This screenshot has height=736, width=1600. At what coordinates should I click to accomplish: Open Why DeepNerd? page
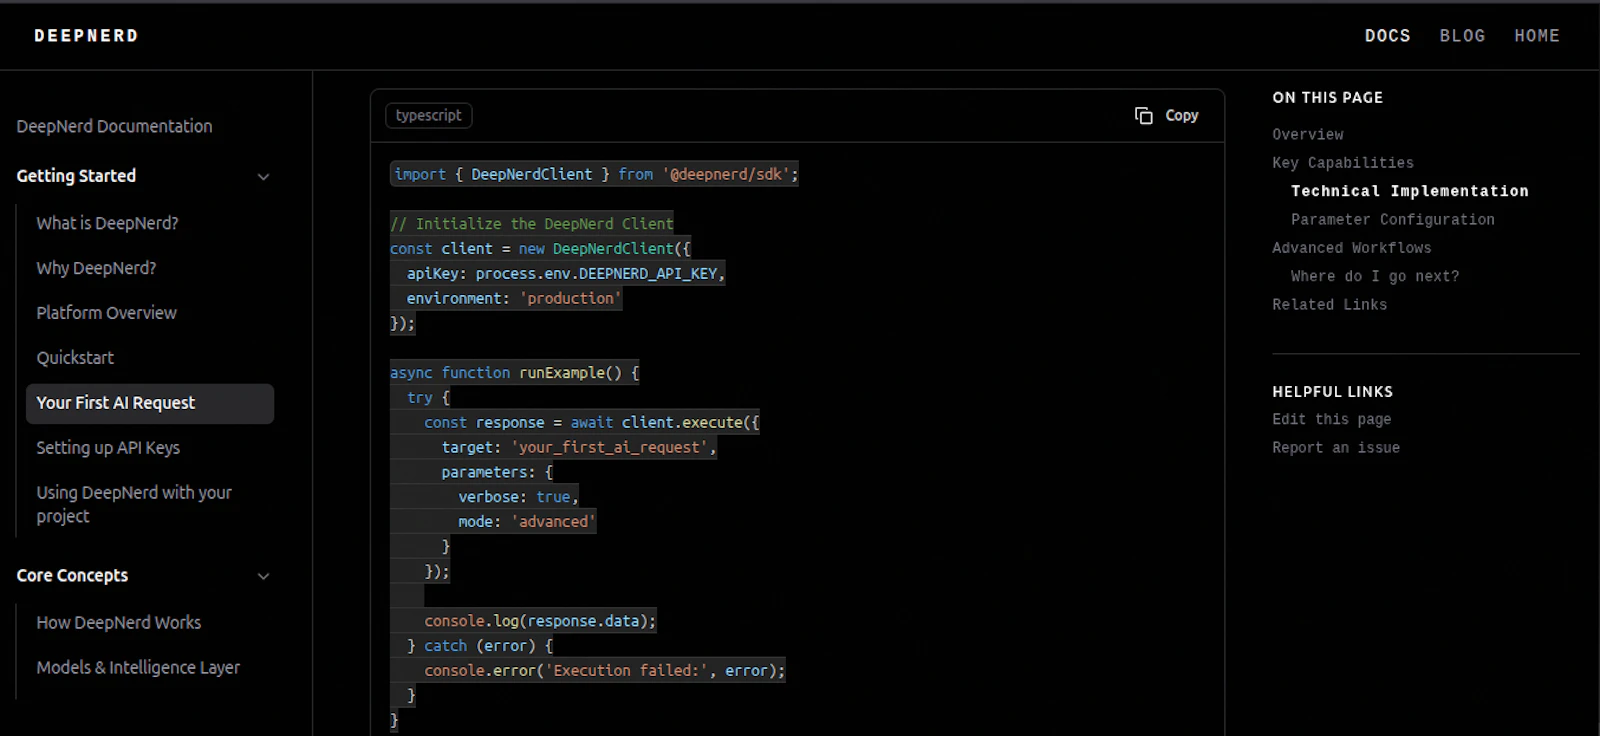click(96, 268)
